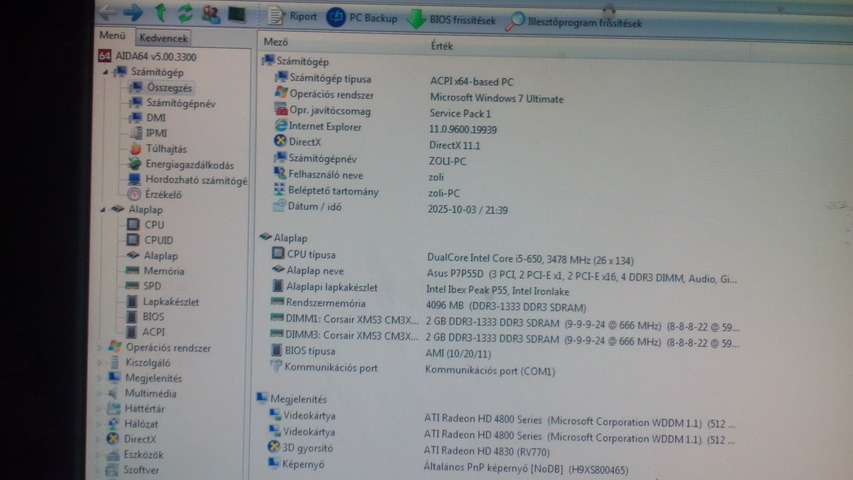Select CPU in the tree
This screenshot has height=480, width=853.
pyautogui.click(x=154, y=224)
